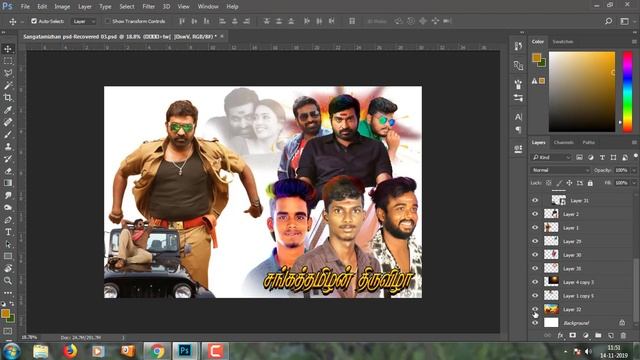Switch to the Channels tab

click(563, 142)
